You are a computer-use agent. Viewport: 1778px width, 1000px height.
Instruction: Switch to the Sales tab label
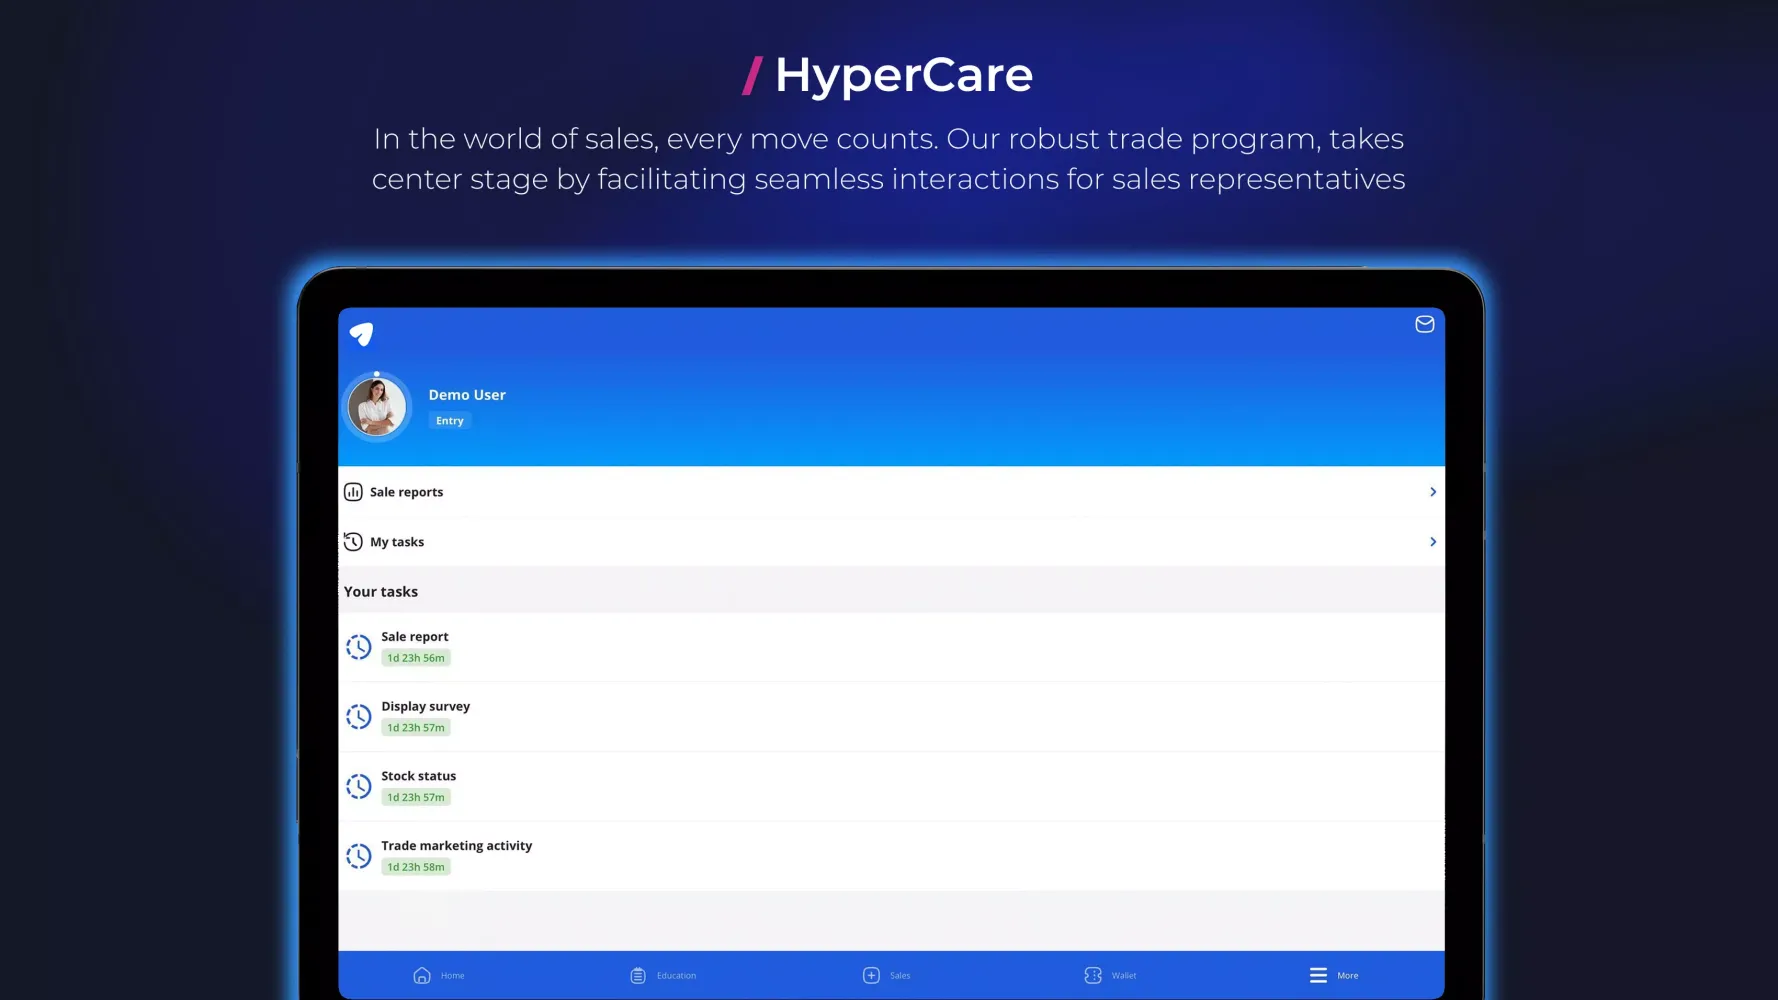coord(900,976)
